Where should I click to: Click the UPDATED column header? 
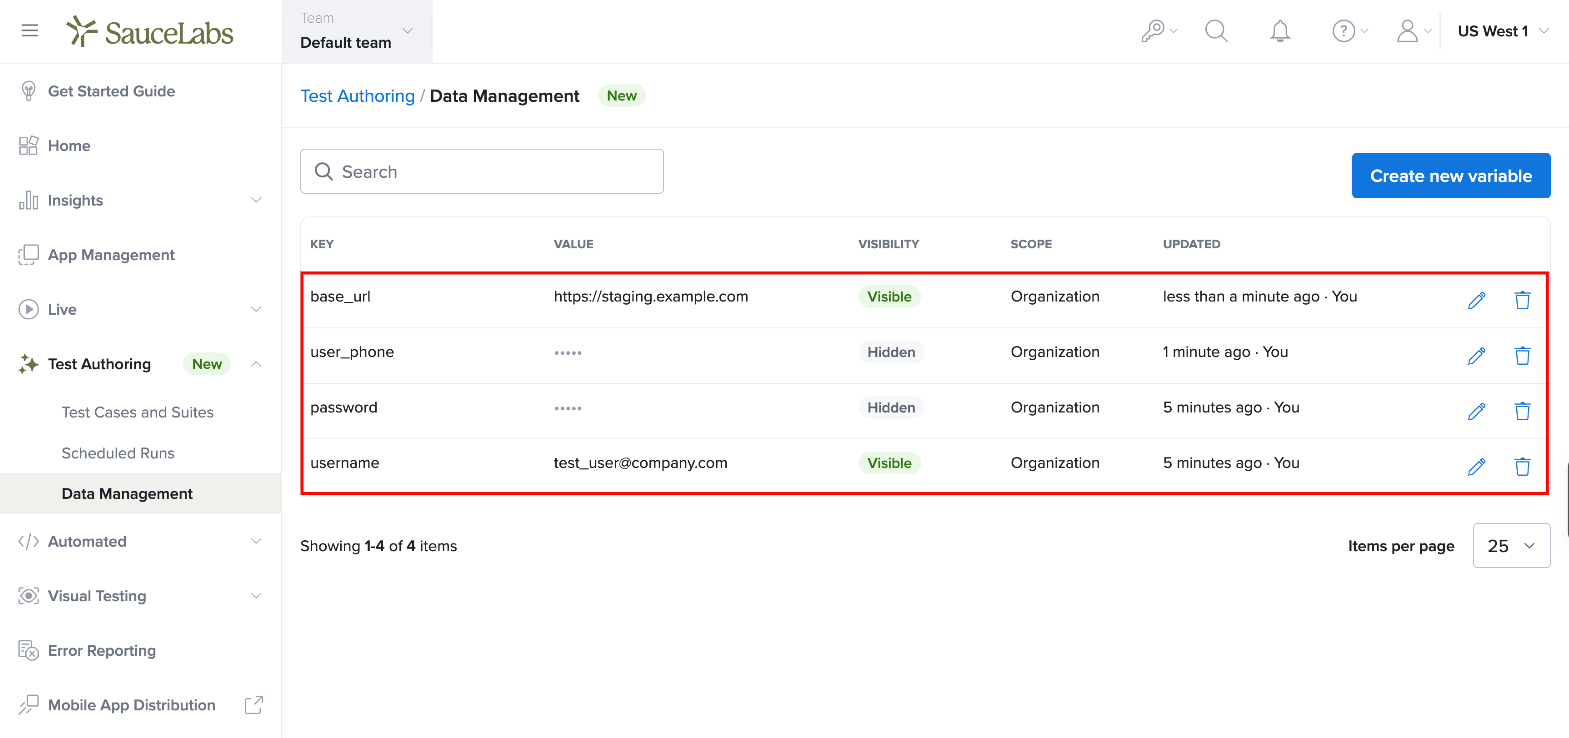pos(1192,244)
